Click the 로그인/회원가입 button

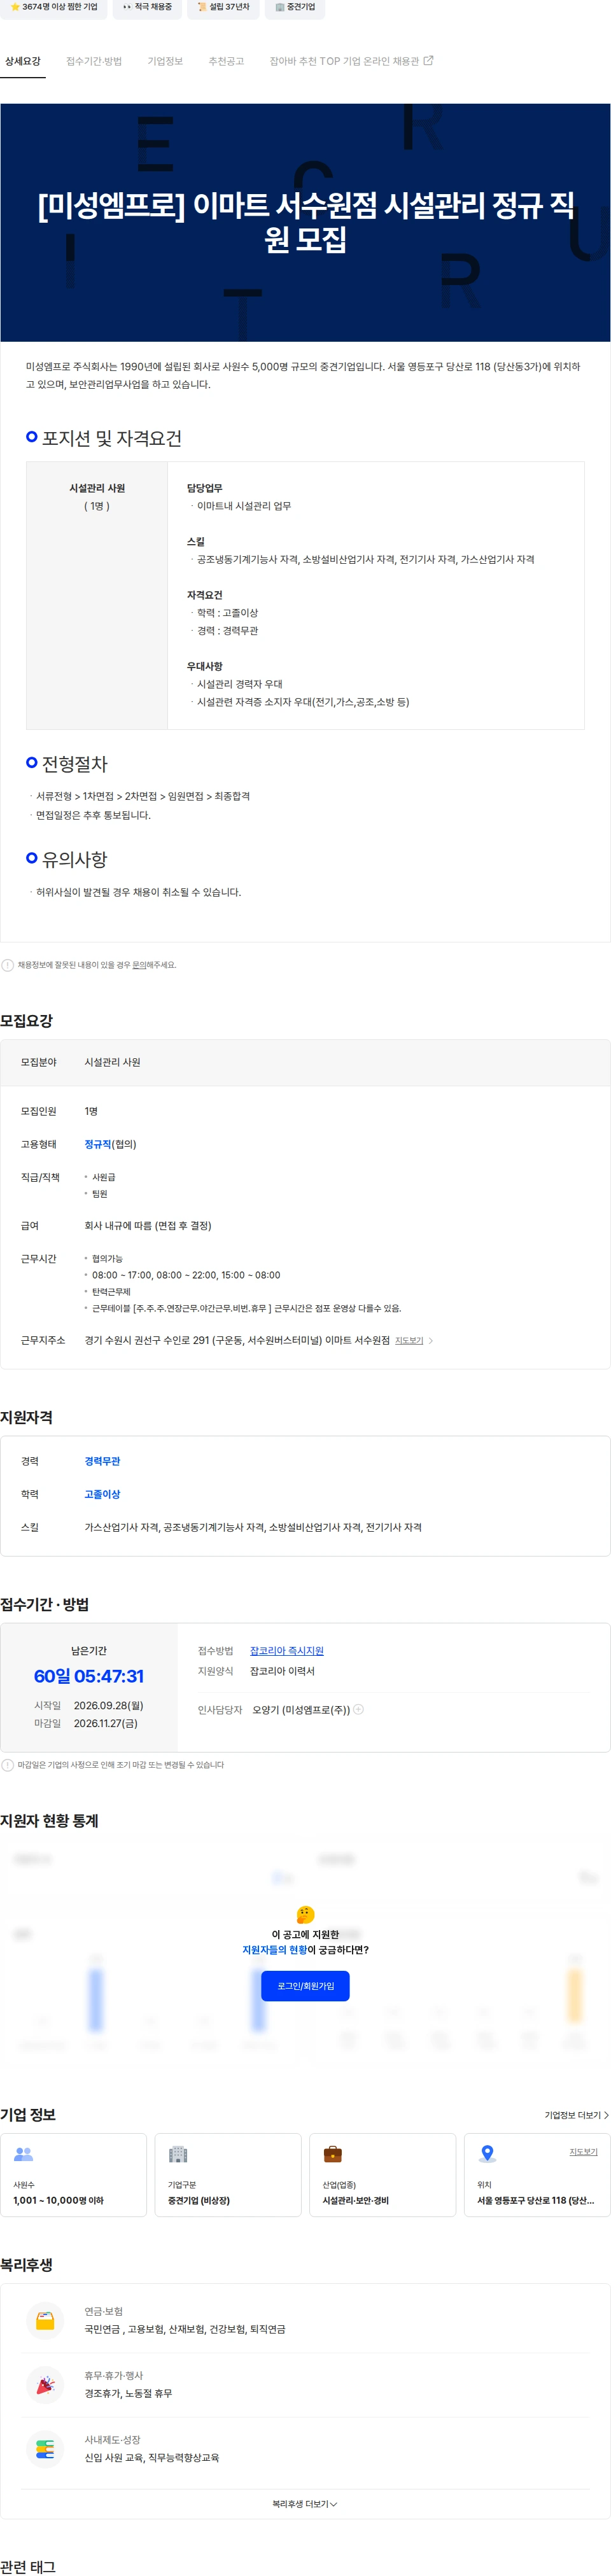pos(305,1986)
